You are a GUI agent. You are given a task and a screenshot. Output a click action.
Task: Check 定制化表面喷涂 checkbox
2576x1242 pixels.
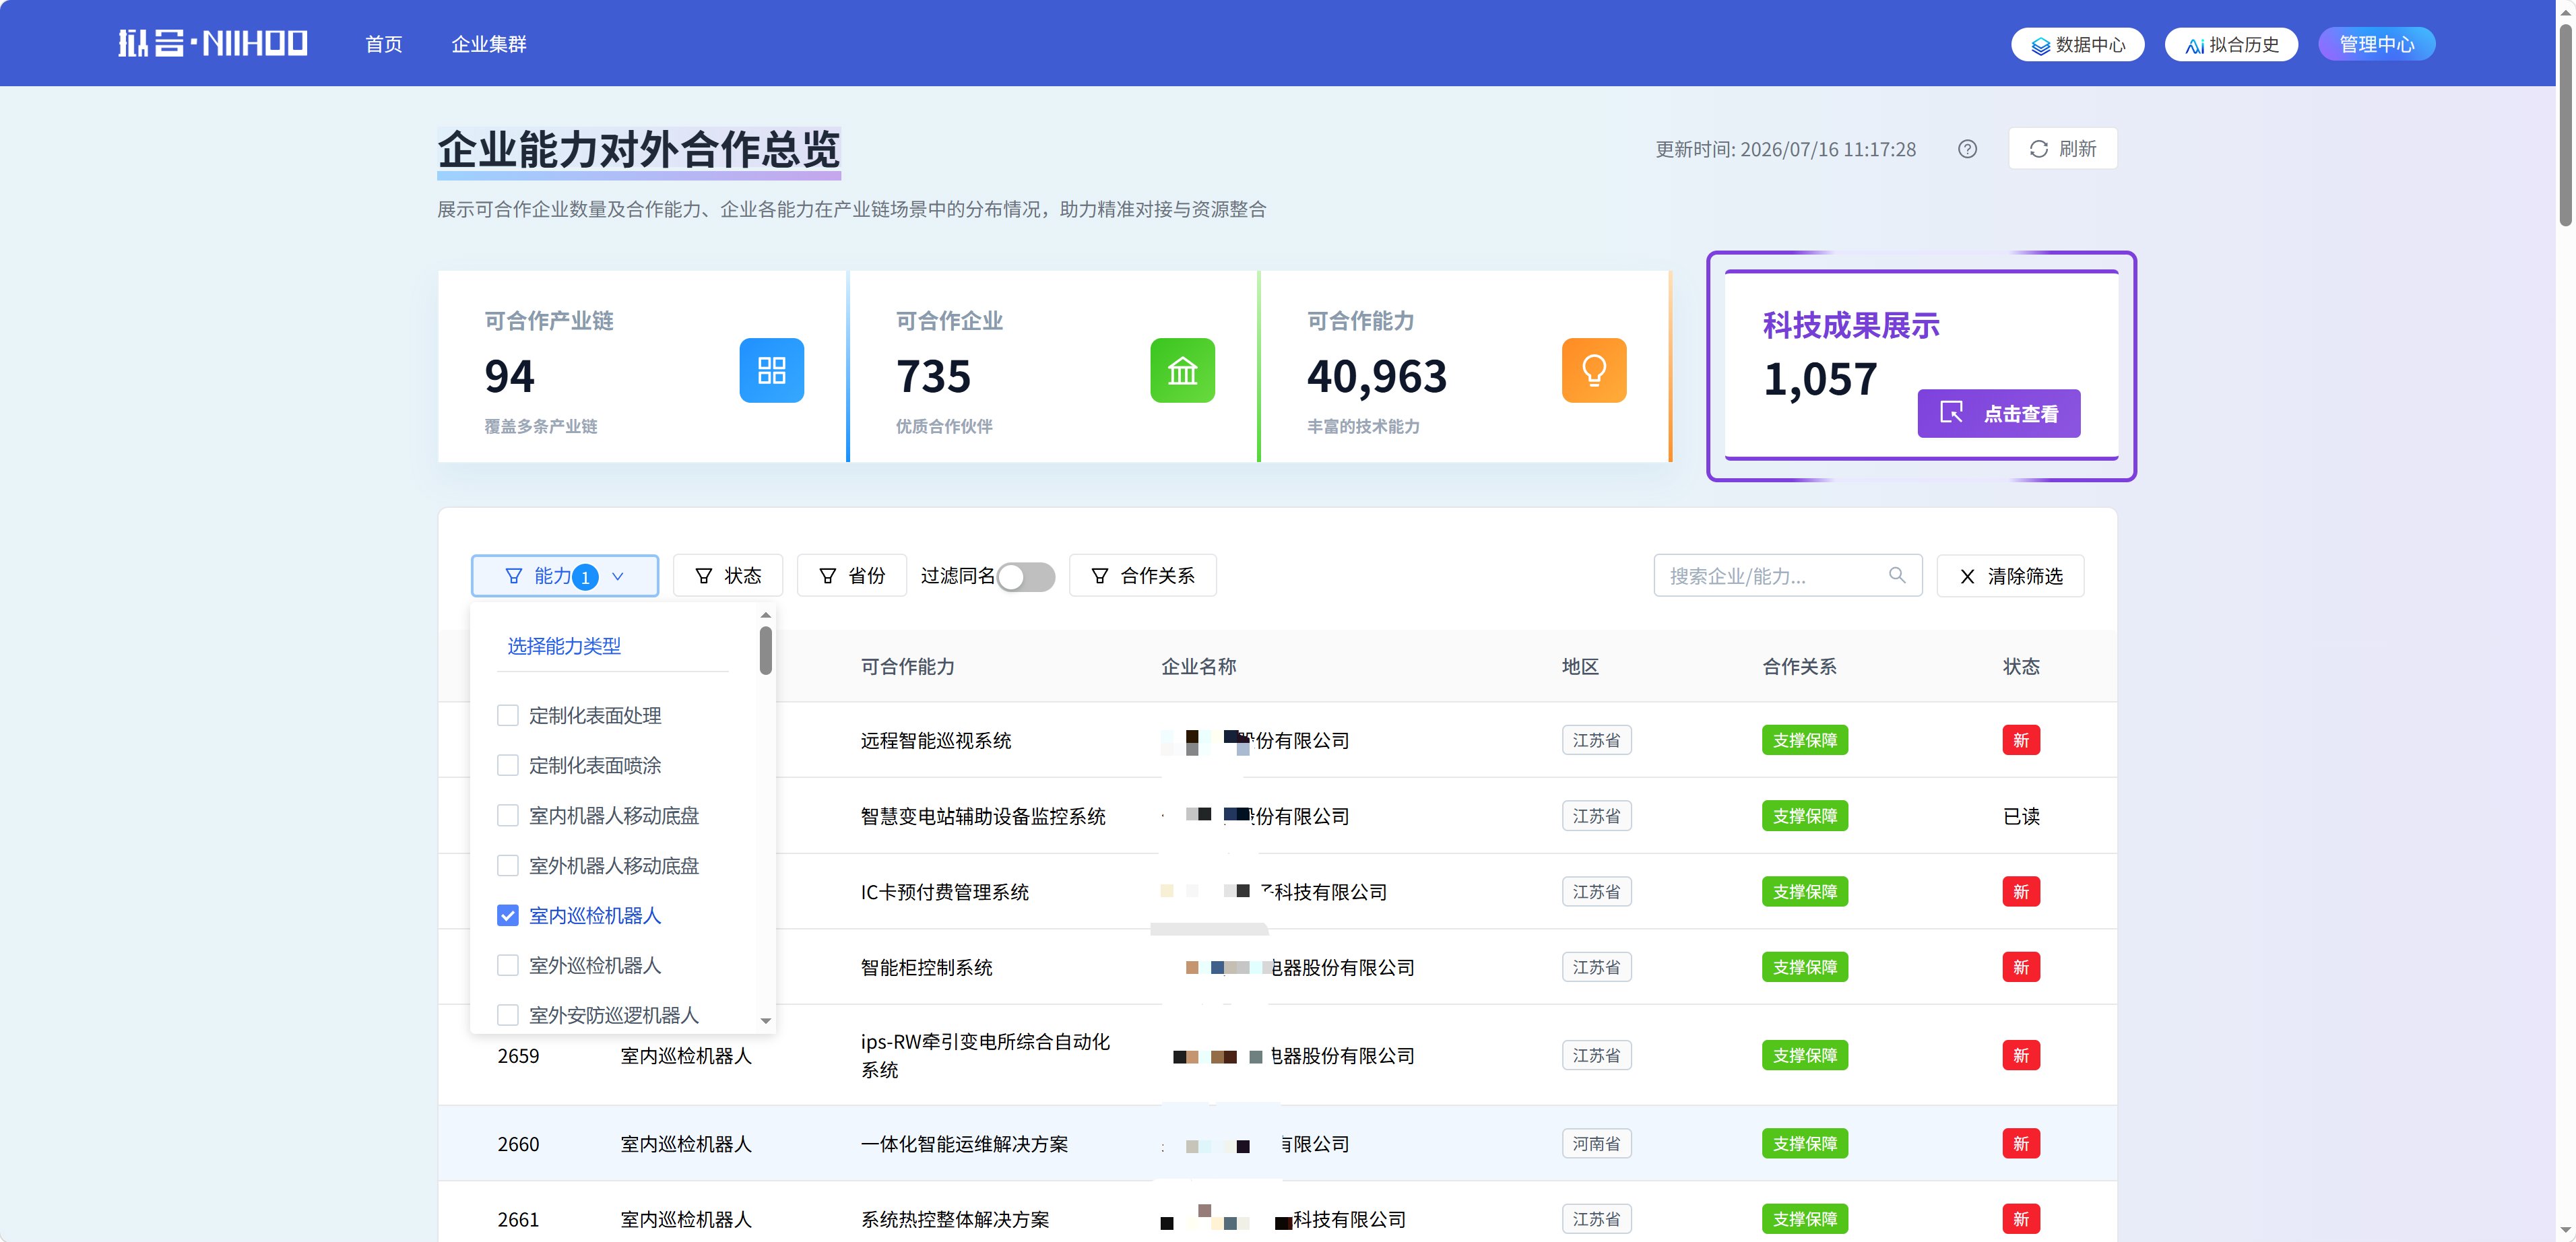(x=508, y=766)
